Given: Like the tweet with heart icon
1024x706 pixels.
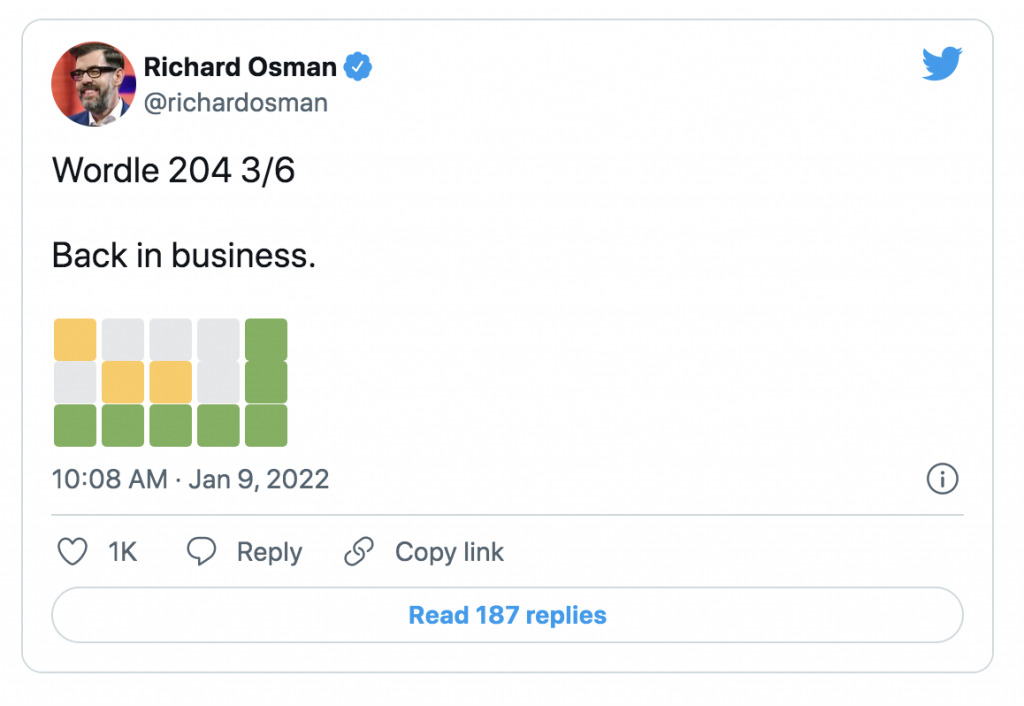Looking at the screenshot, I should [72, 551].
